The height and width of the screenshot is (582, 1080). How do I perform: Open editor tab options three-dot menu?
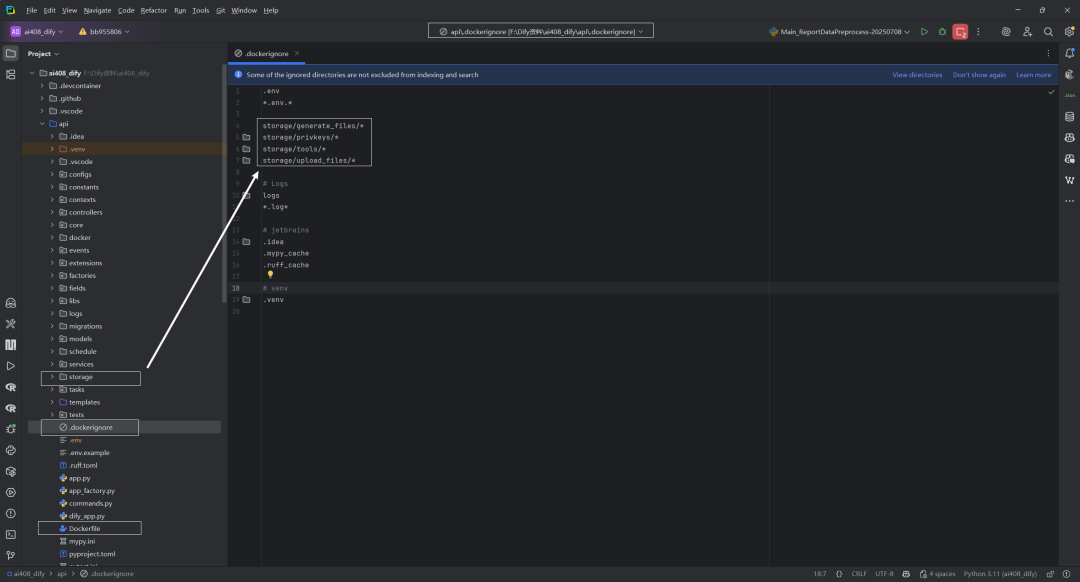pos(1048,53)
